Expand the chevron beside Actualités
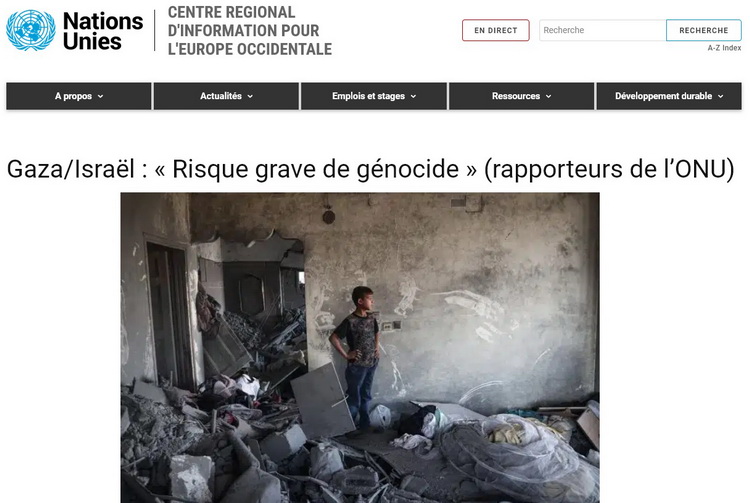The width and height of the screenshot is (750, 503). point(250,97)
